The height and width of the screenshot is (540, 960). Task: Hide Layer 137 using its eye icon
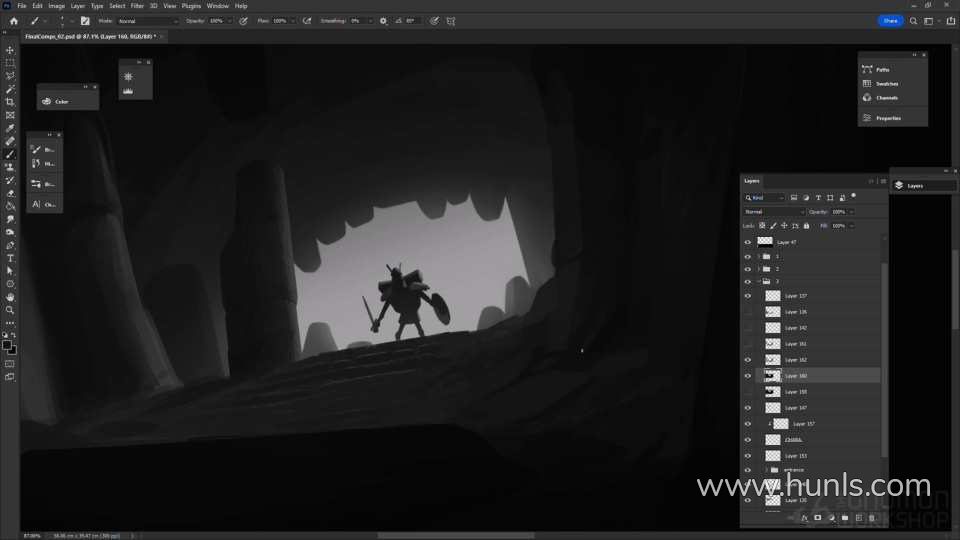point(748,296)
